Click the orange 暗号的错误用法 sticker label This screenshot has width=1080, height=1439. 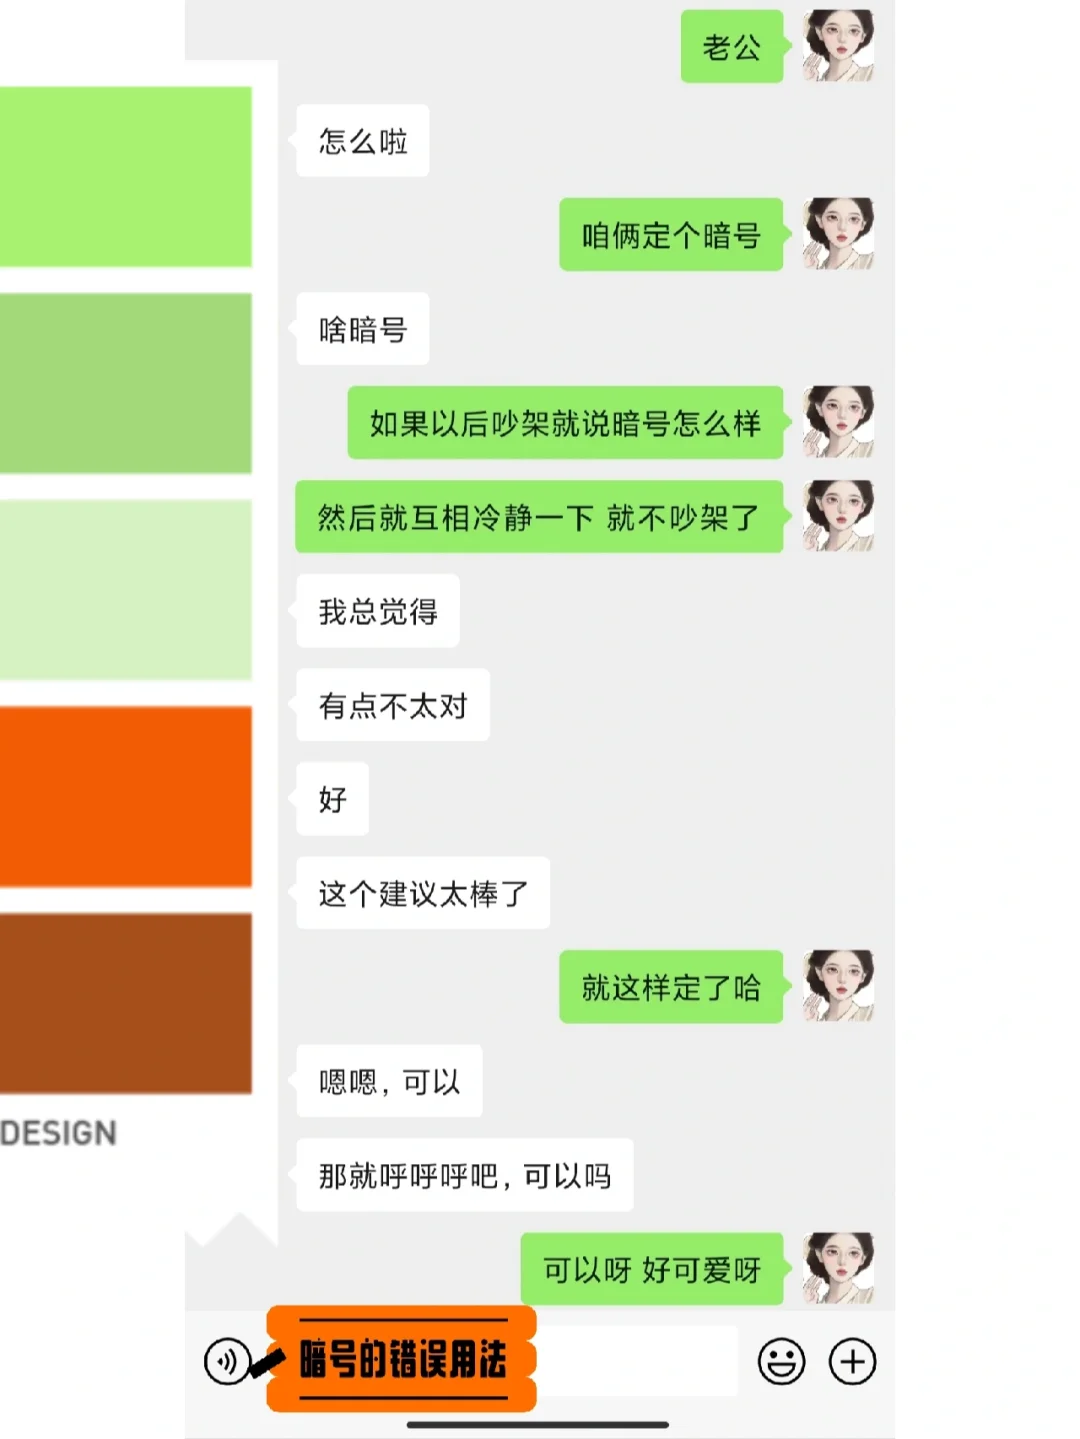(402, 1359)
